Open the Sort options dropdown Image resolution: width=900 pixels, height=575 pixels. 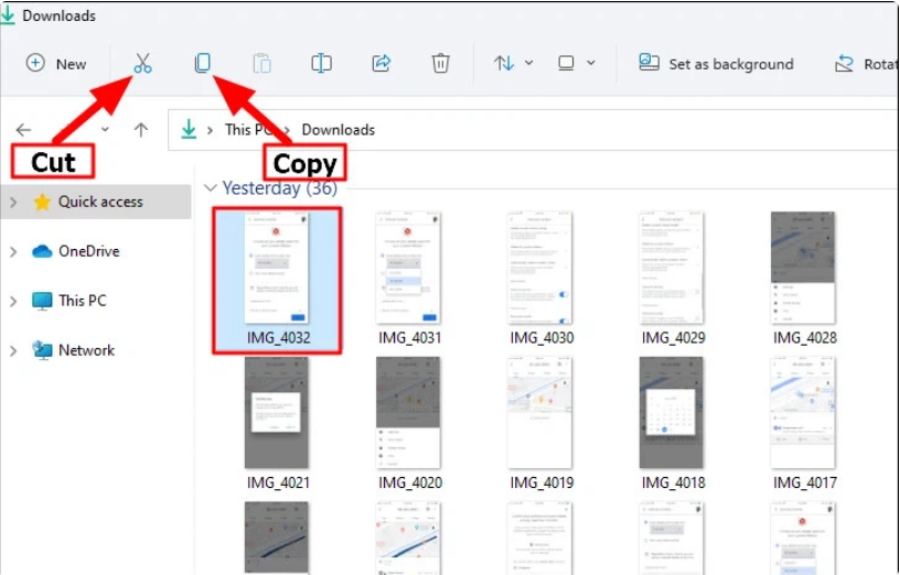pos(513,63)
